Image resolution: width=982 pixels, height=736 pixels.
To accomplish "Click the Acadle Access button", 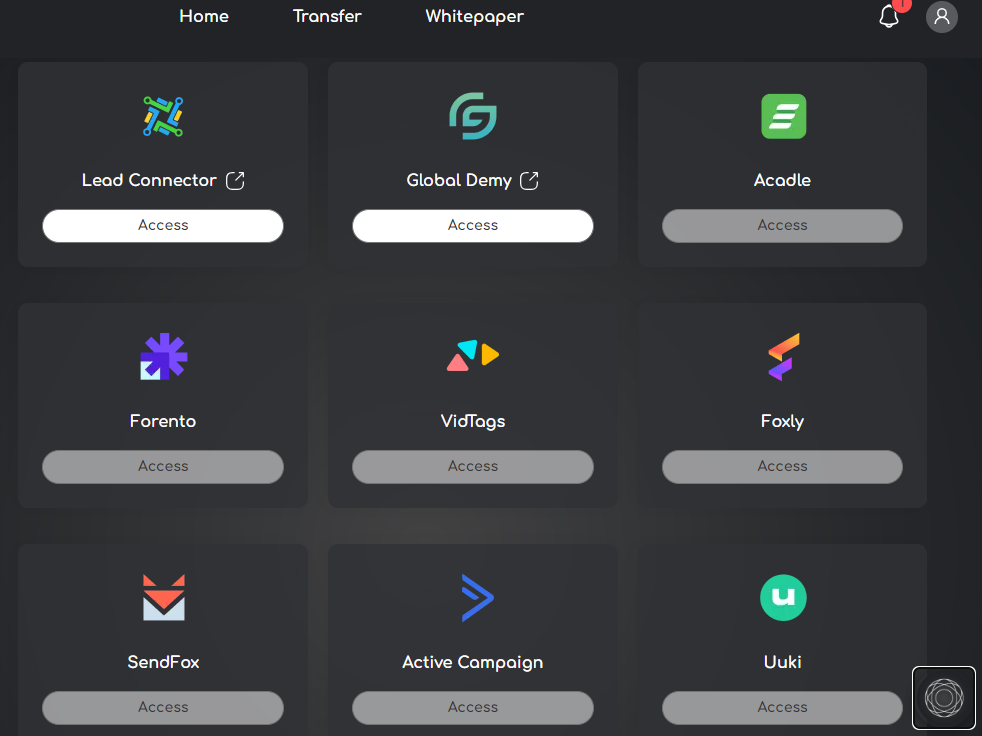I will pos(782,225).
